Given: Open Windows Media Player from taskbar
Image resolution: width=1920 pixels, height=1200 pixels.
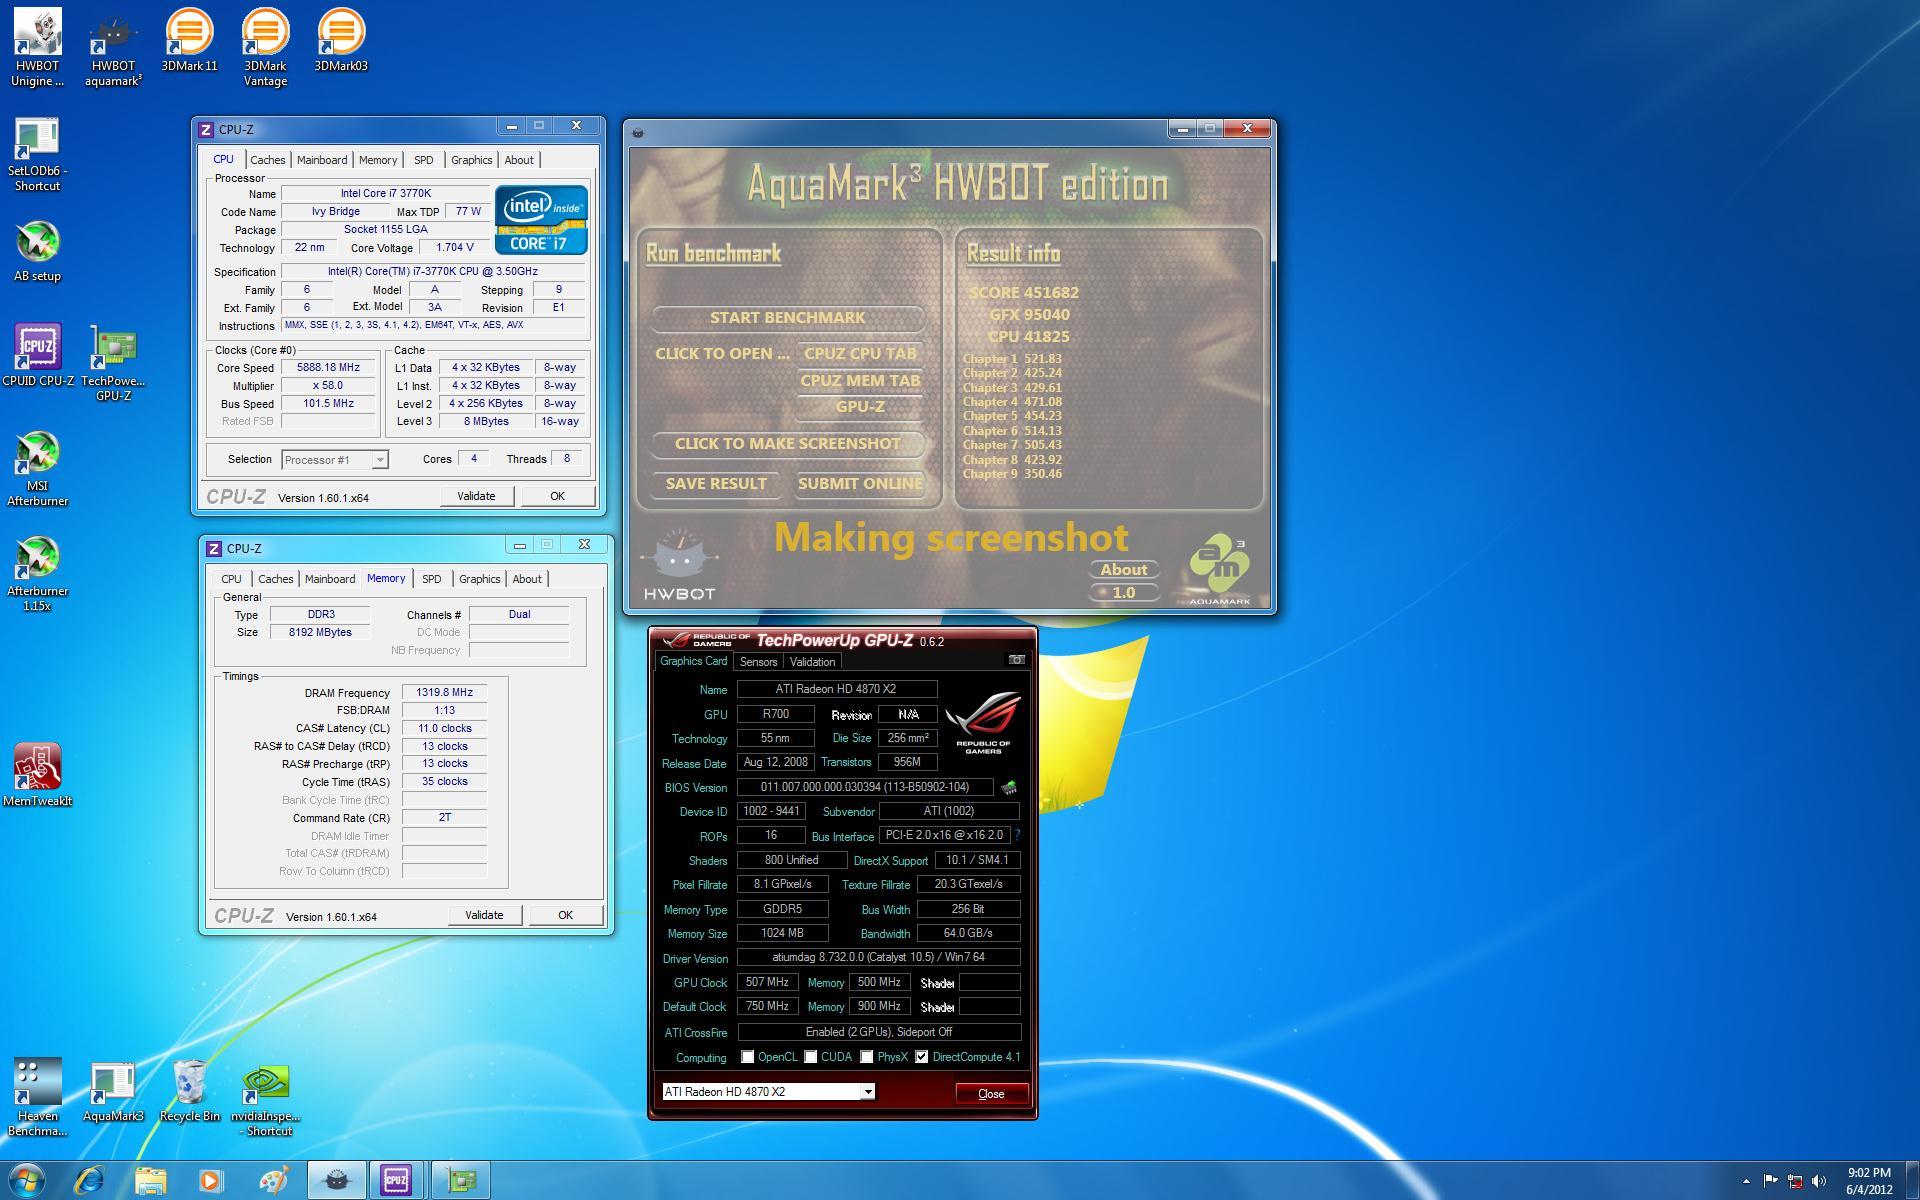Looking at the screenshot, I should pos(211,1181).
